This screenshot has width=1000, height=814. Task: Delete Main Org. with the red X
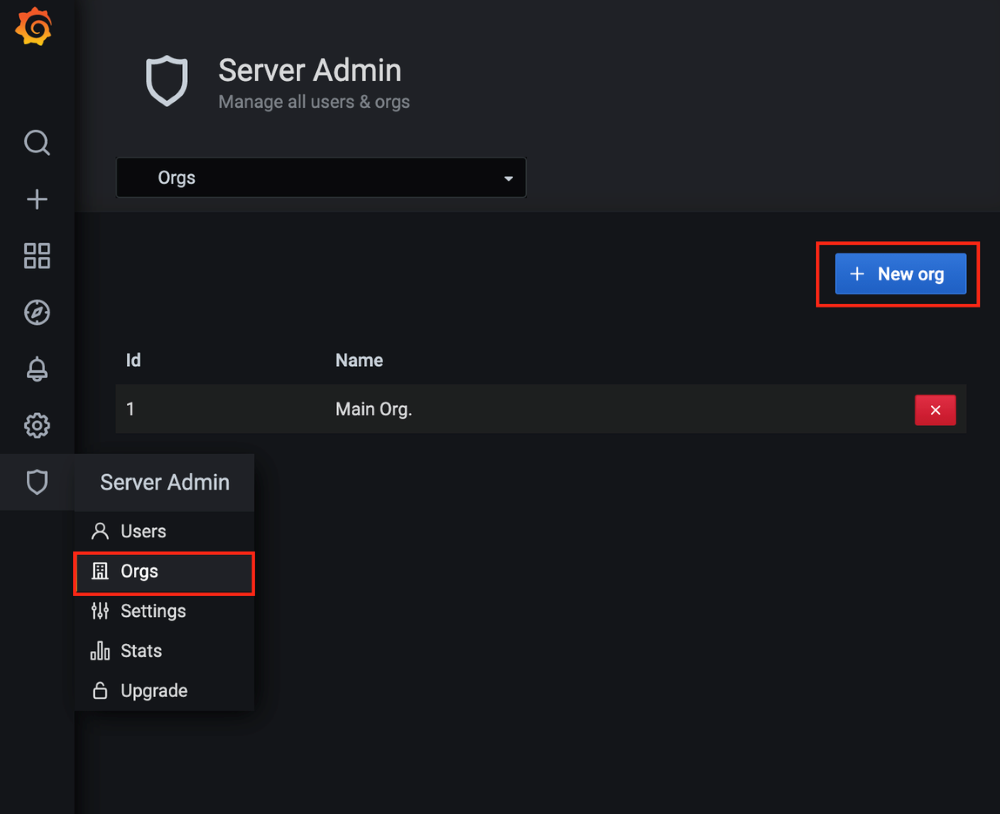click(935, 410)
